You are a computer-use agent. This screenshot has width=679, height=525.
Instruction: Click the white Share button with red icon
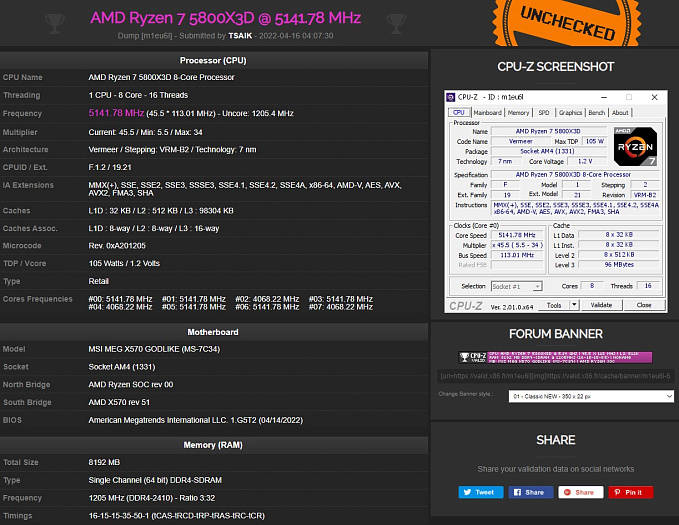click(580, 492)
